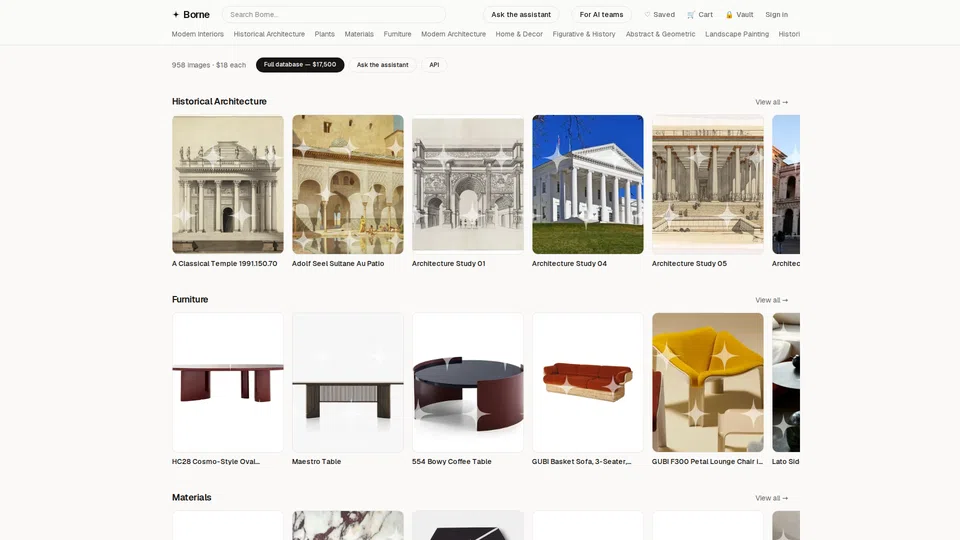
Task: Click the 554 Bowy Coffee Table title
Action: click(x=452, y=462)
